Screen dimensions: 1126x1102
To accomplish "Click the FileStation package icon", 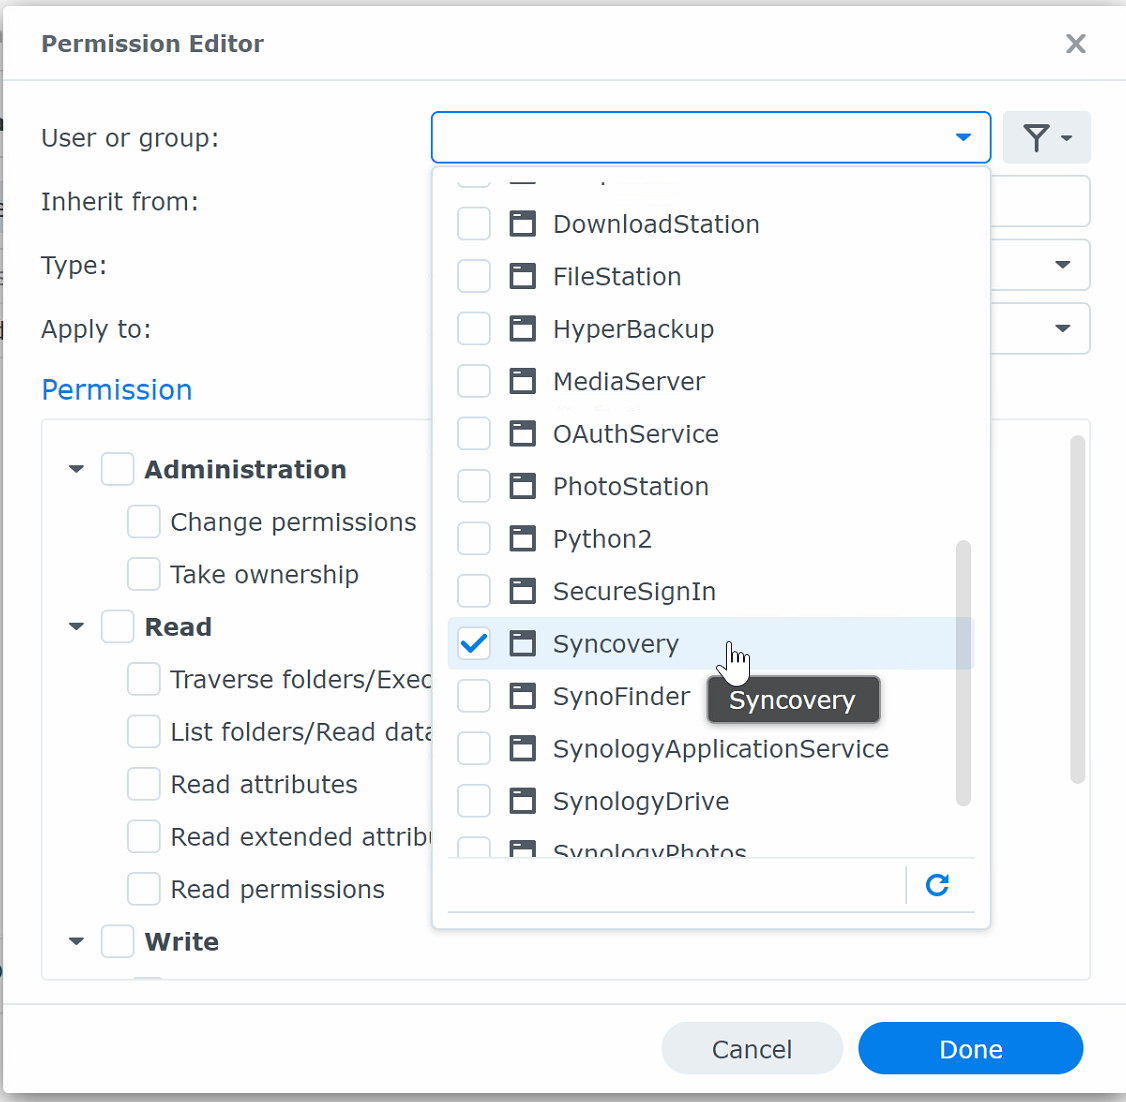I will [523, 276].
